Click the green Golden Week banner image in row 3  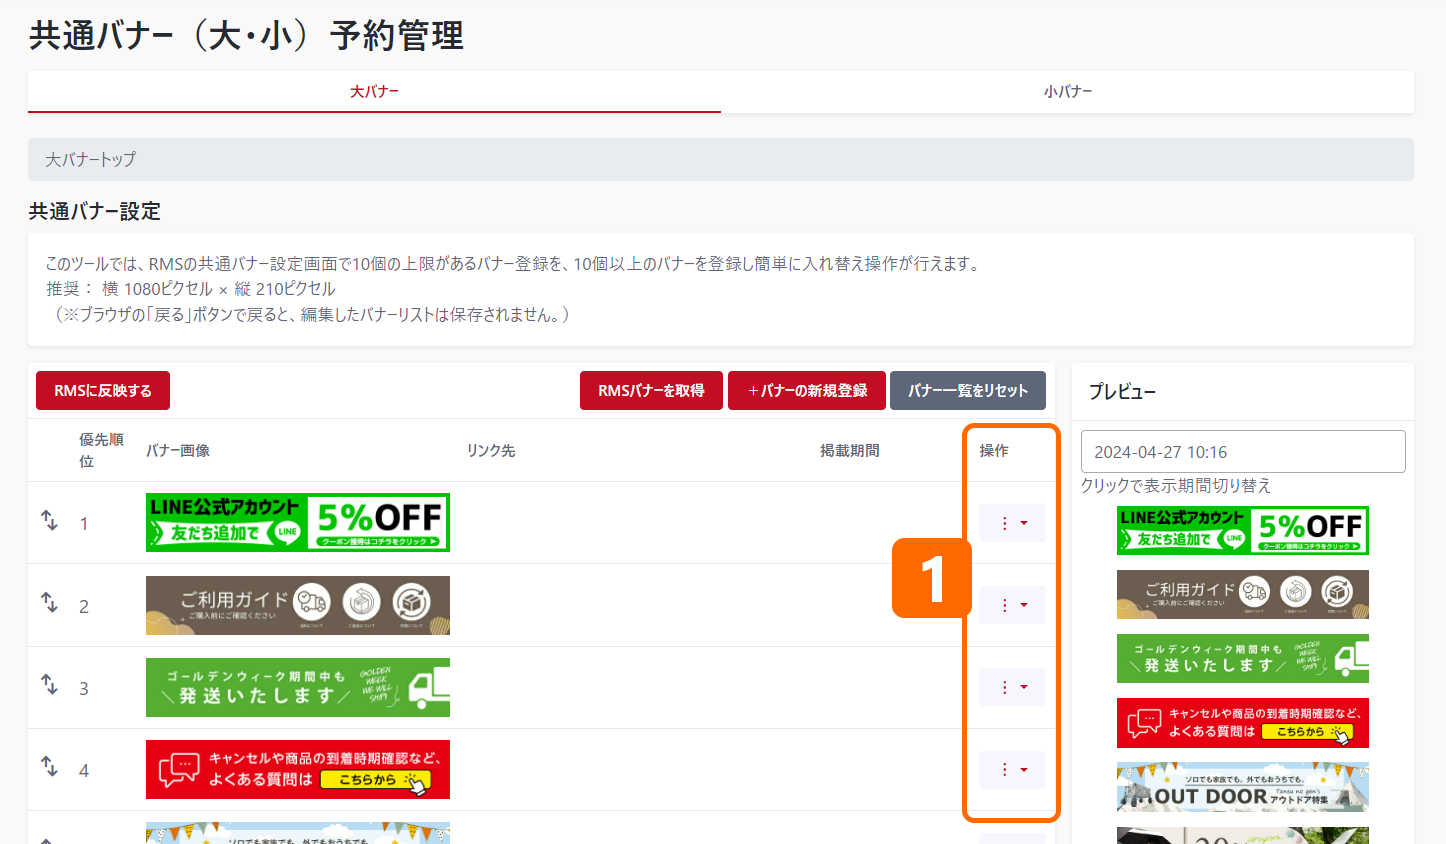[x=298, y=687]
